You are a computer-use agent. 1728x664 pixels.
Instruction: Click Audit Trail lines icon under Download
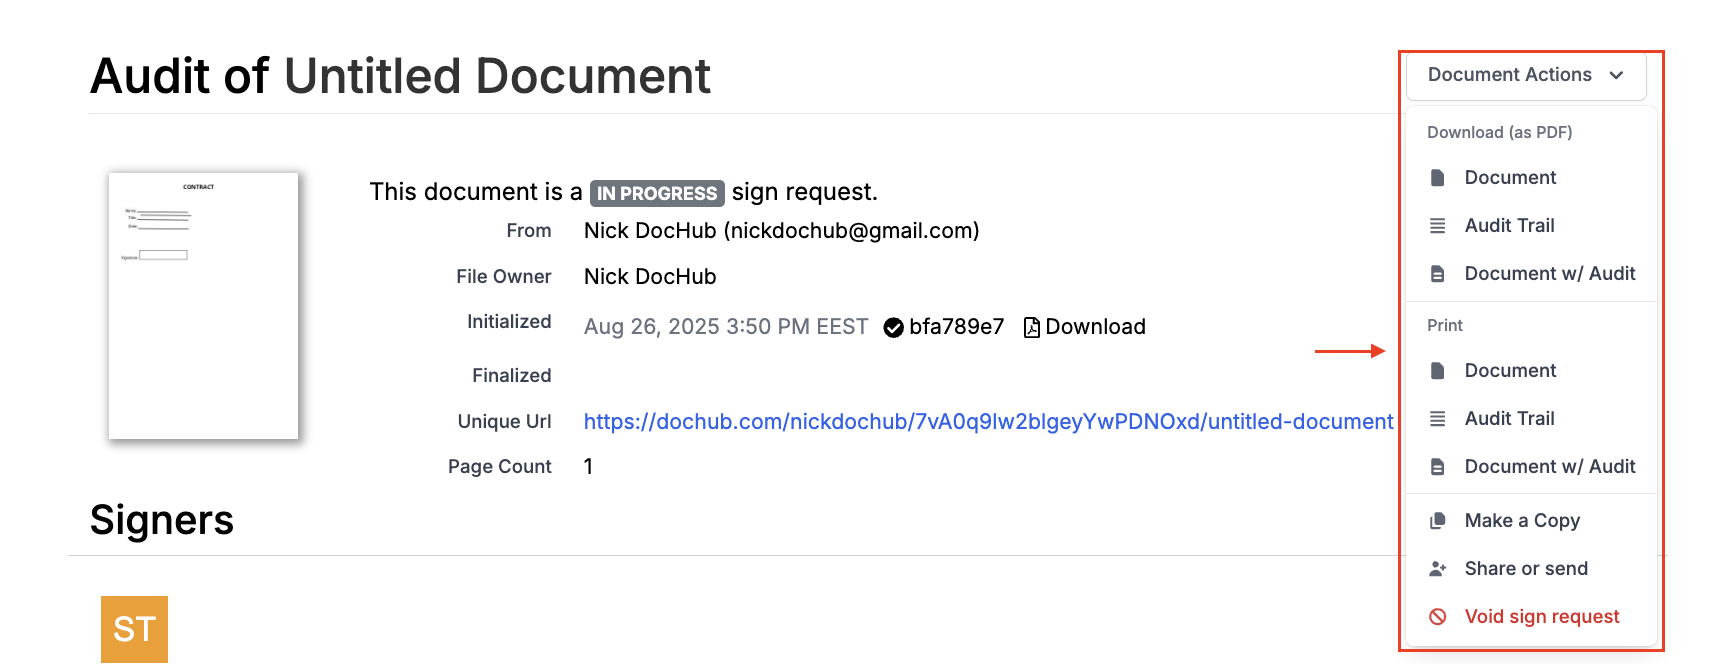(x=1437, y=226)
